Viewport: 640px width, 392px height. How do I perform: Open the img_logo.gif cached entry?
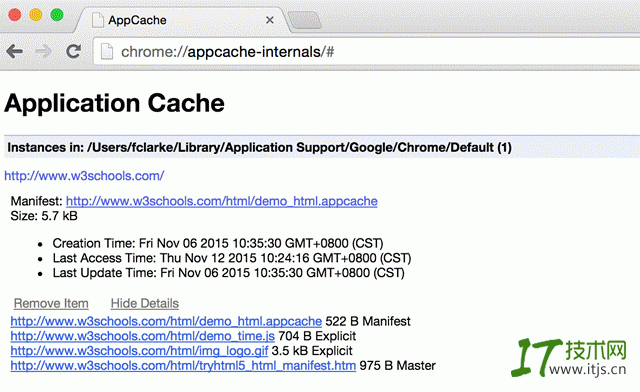click(139, 351)
